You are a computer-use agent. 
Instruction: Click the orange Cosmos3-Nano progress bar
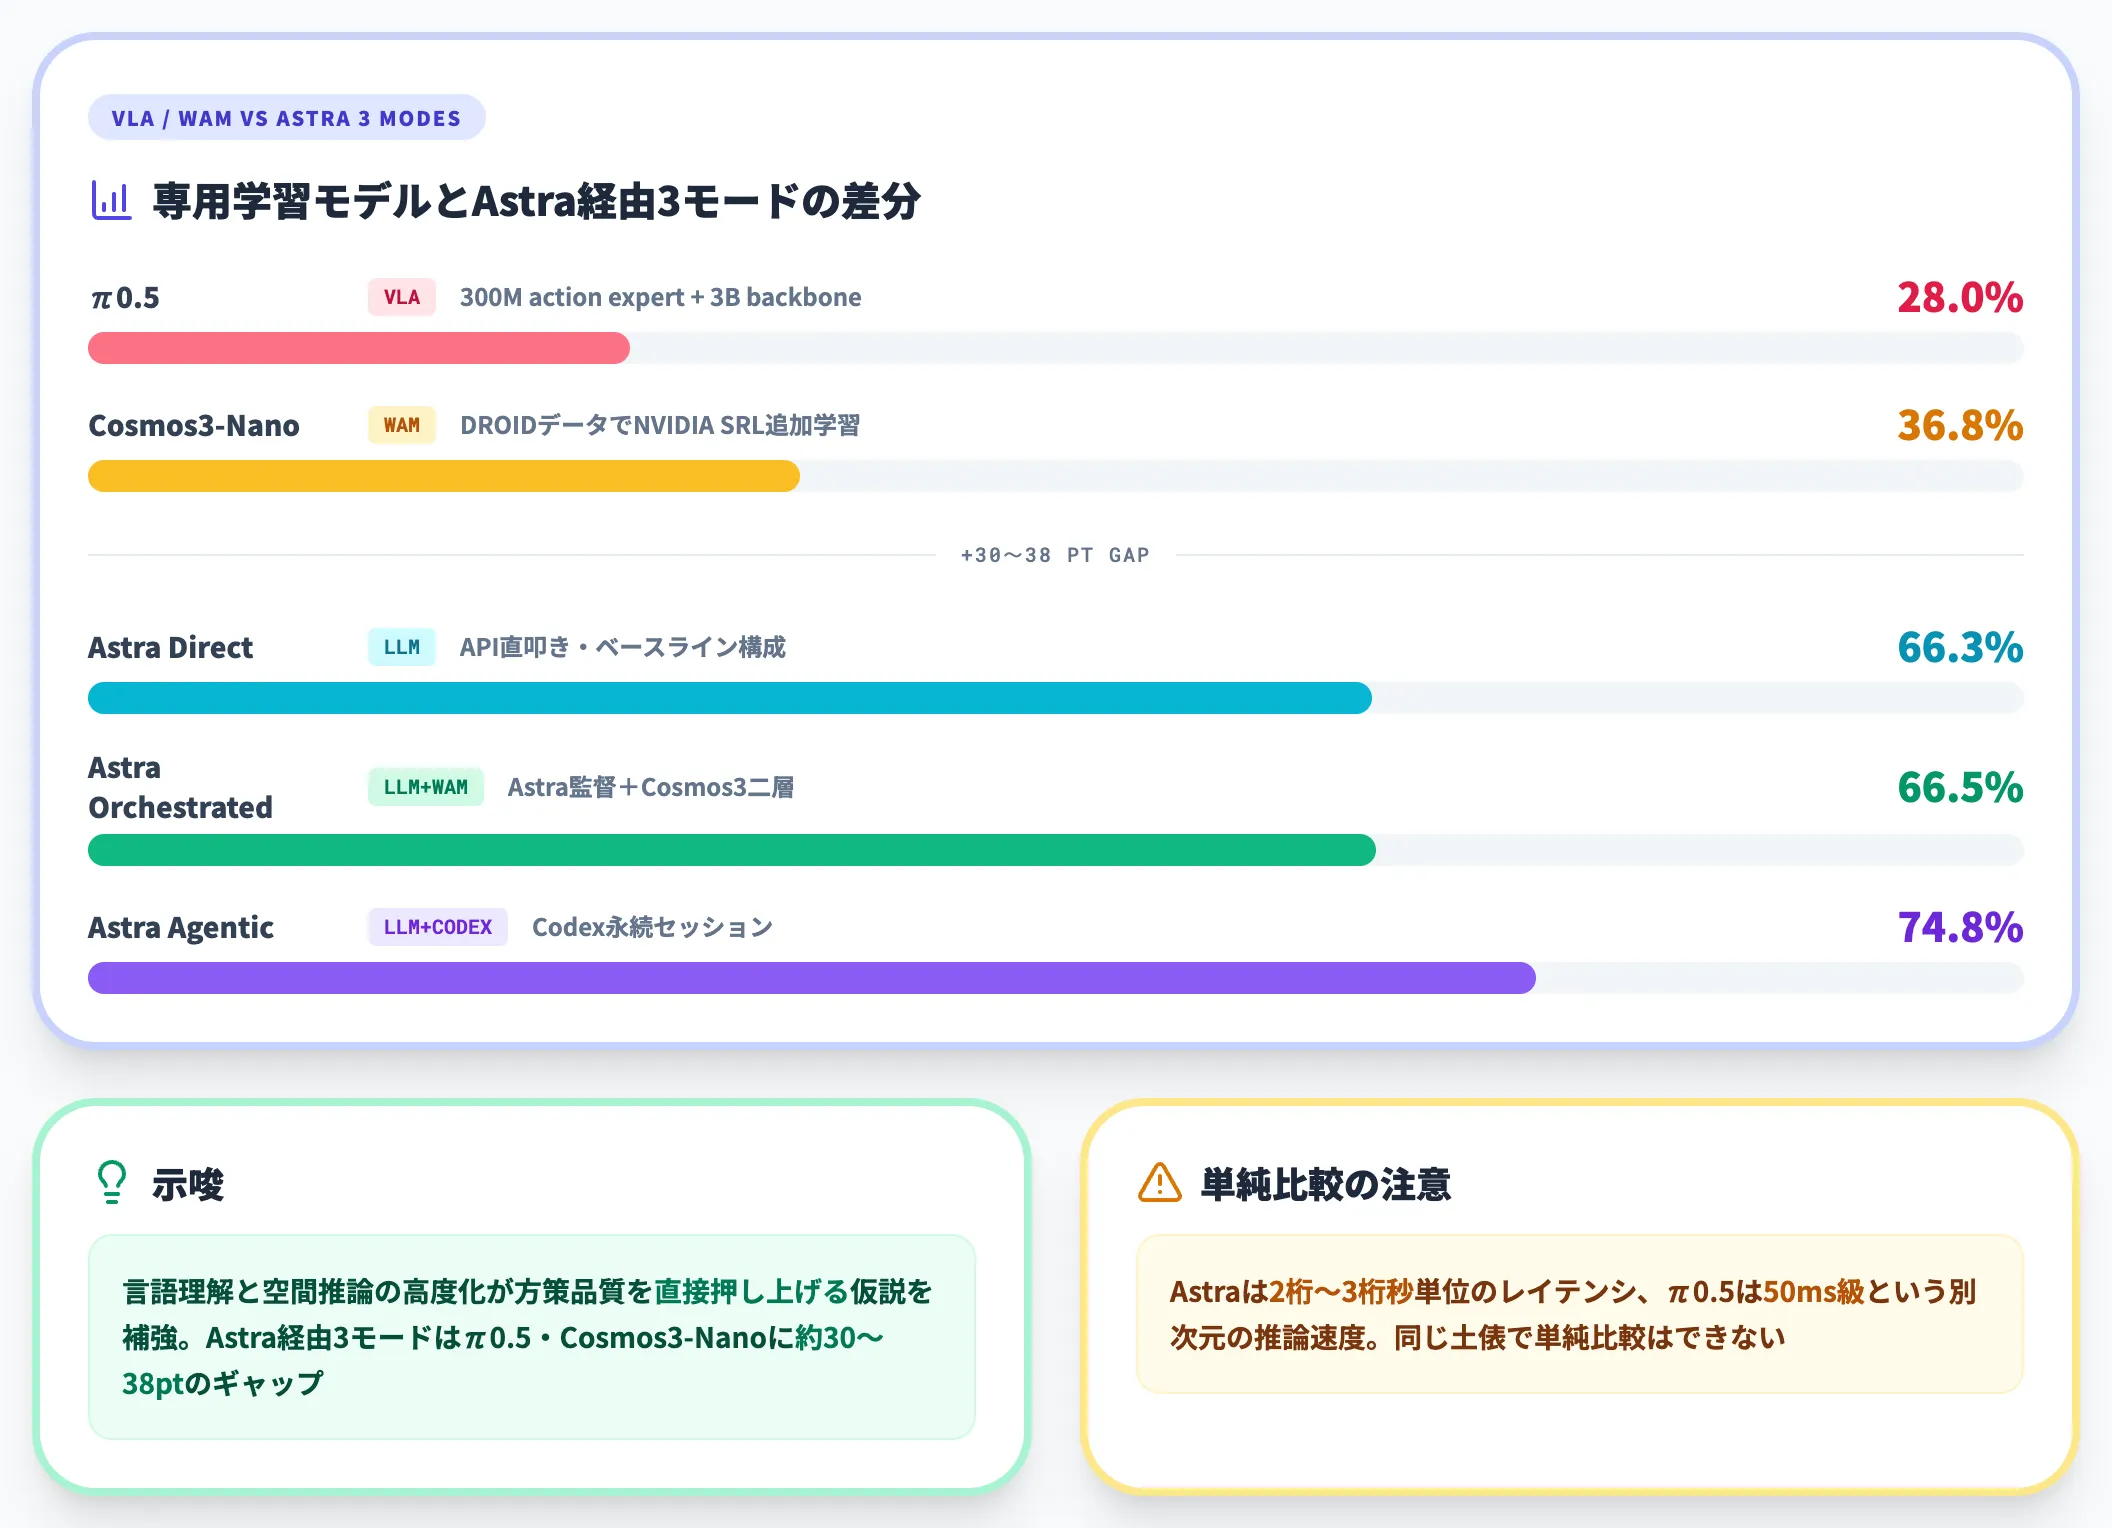click(x=444, y=476)
